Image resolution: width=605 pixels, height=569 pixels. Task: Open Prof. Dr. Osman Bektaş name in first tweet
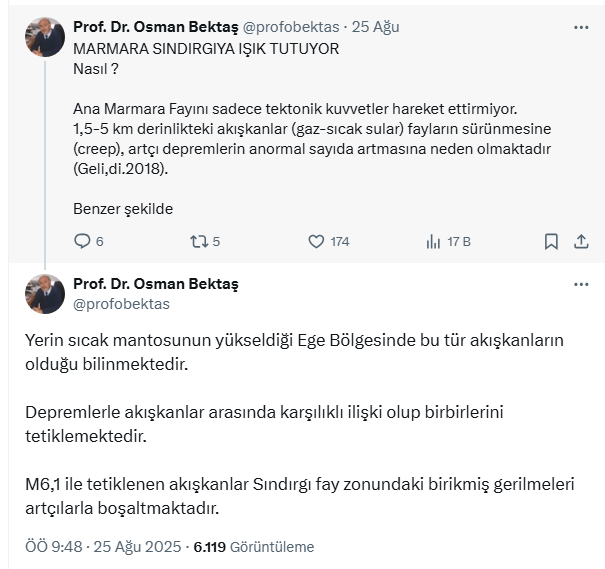155,25
